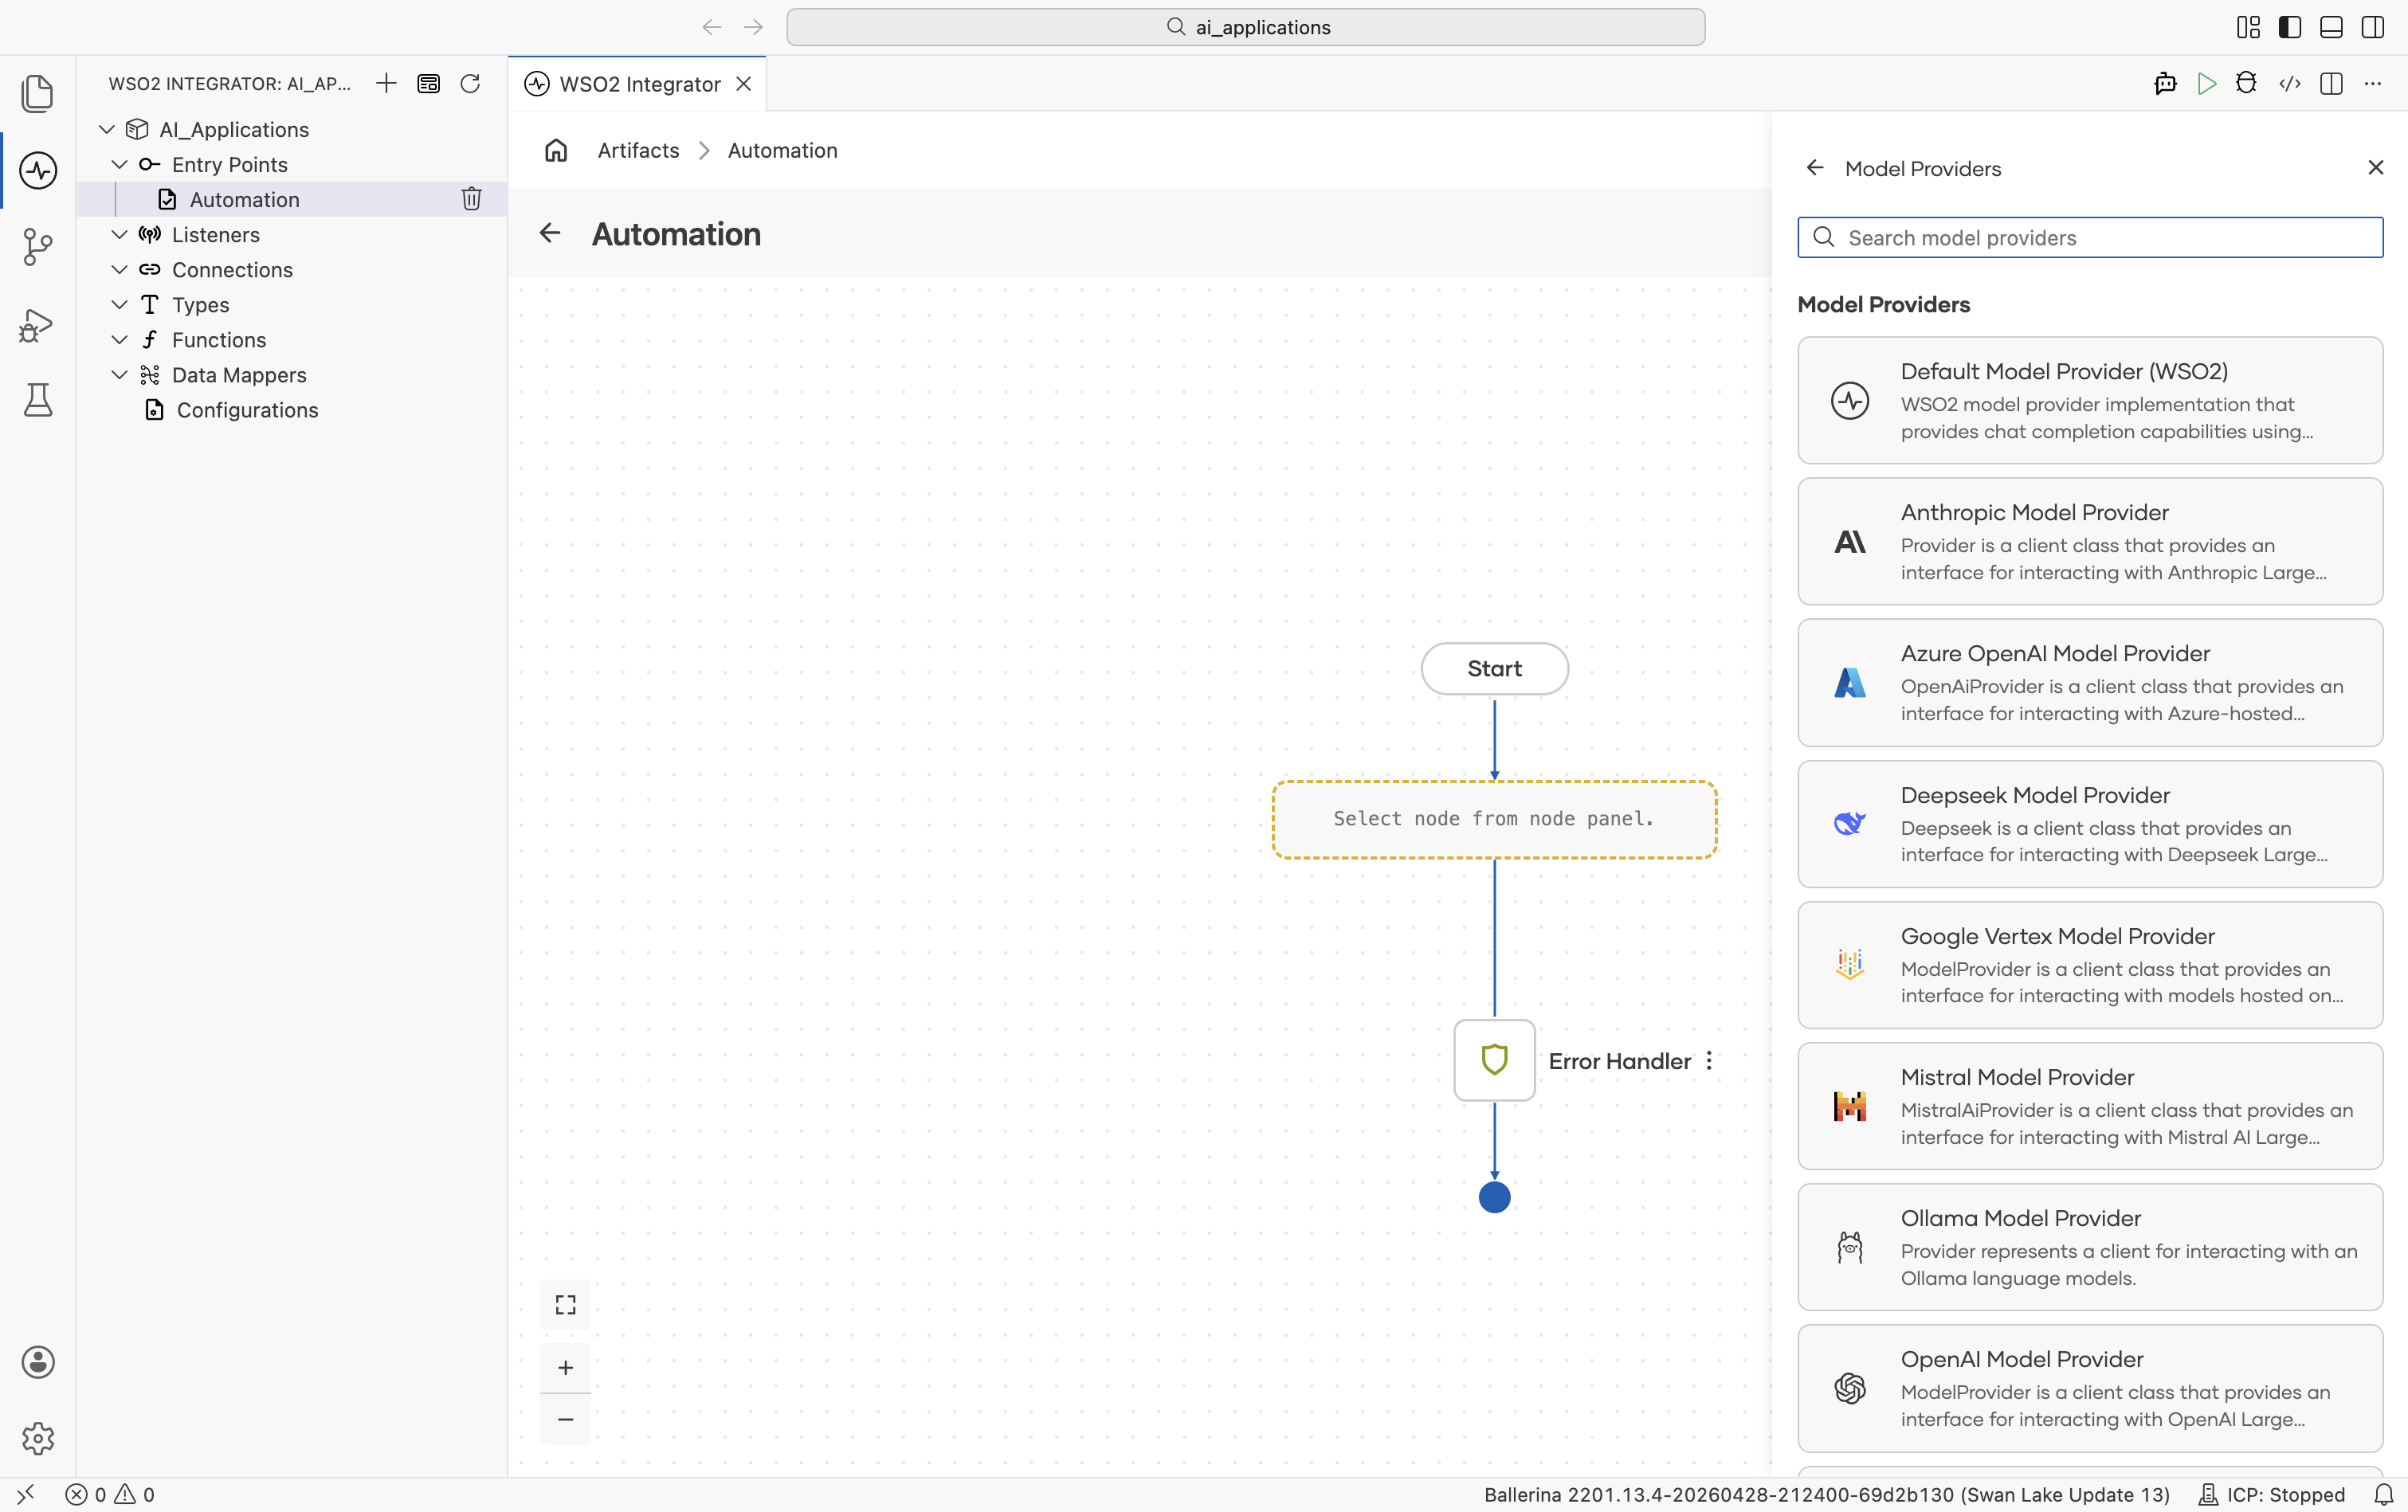The width and height of the screenshot is (2408, 1512).
Task: Select Deepseek Model Provider card
Action: [x=2090, y=824]
